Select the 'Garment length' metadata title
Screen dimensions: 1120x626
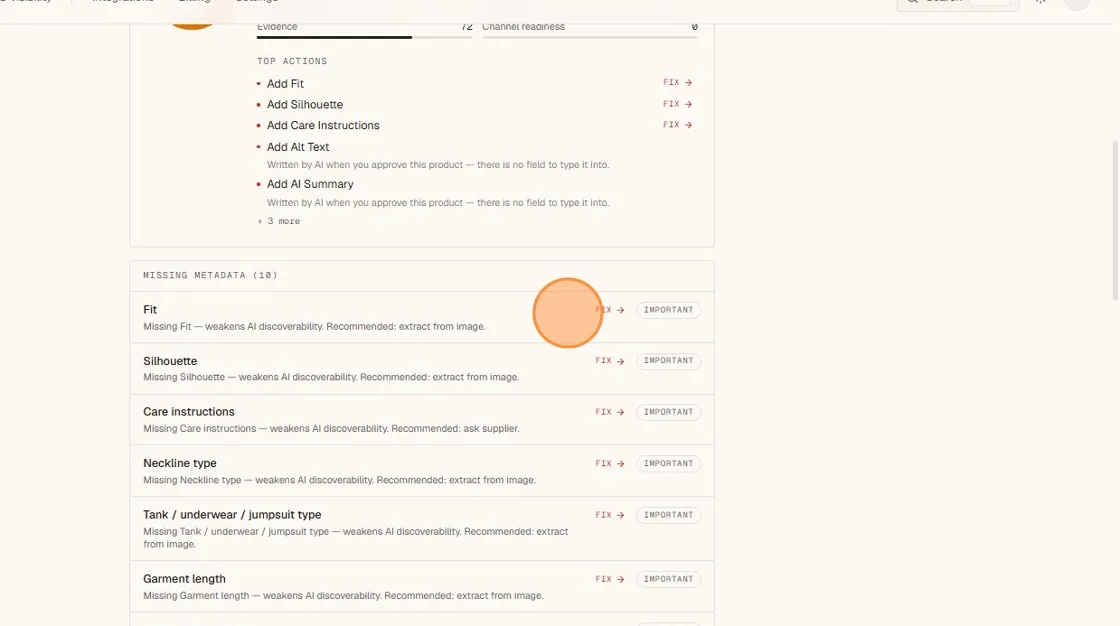[184, 579]
